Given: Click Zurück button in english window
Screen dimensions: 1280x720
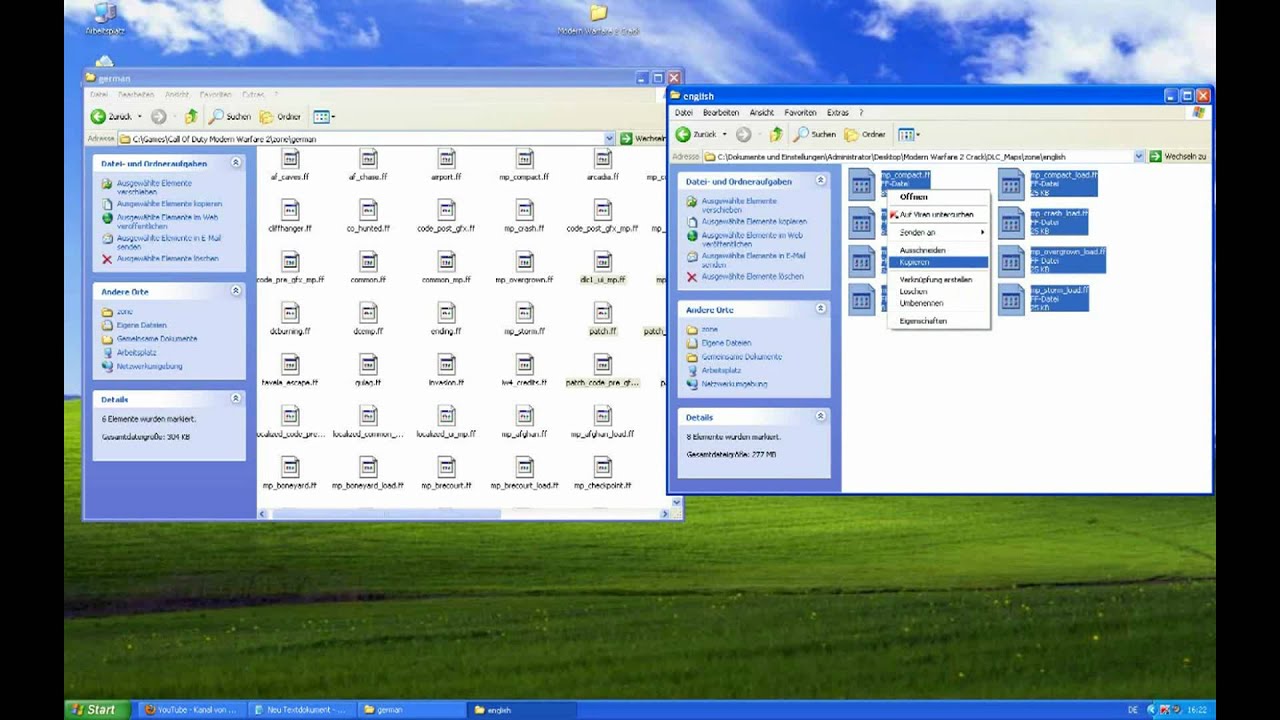Looking at the screenshot, I should [x=697, y=134].
